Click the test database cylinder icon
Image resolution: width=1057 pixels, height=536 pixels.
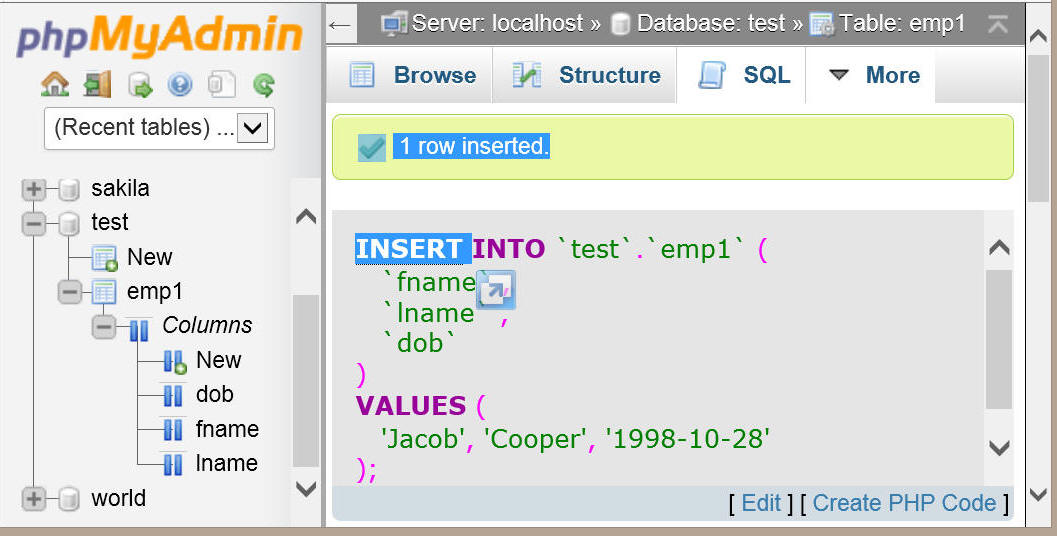pyautogui.click(x=69, y=223)
